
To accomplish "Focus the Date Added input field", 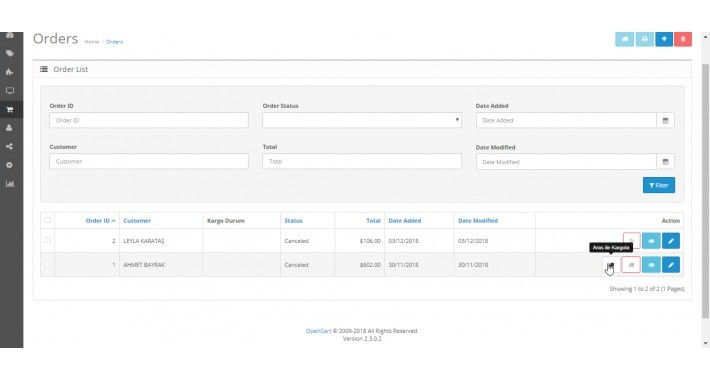I will (x=566, y=120).
